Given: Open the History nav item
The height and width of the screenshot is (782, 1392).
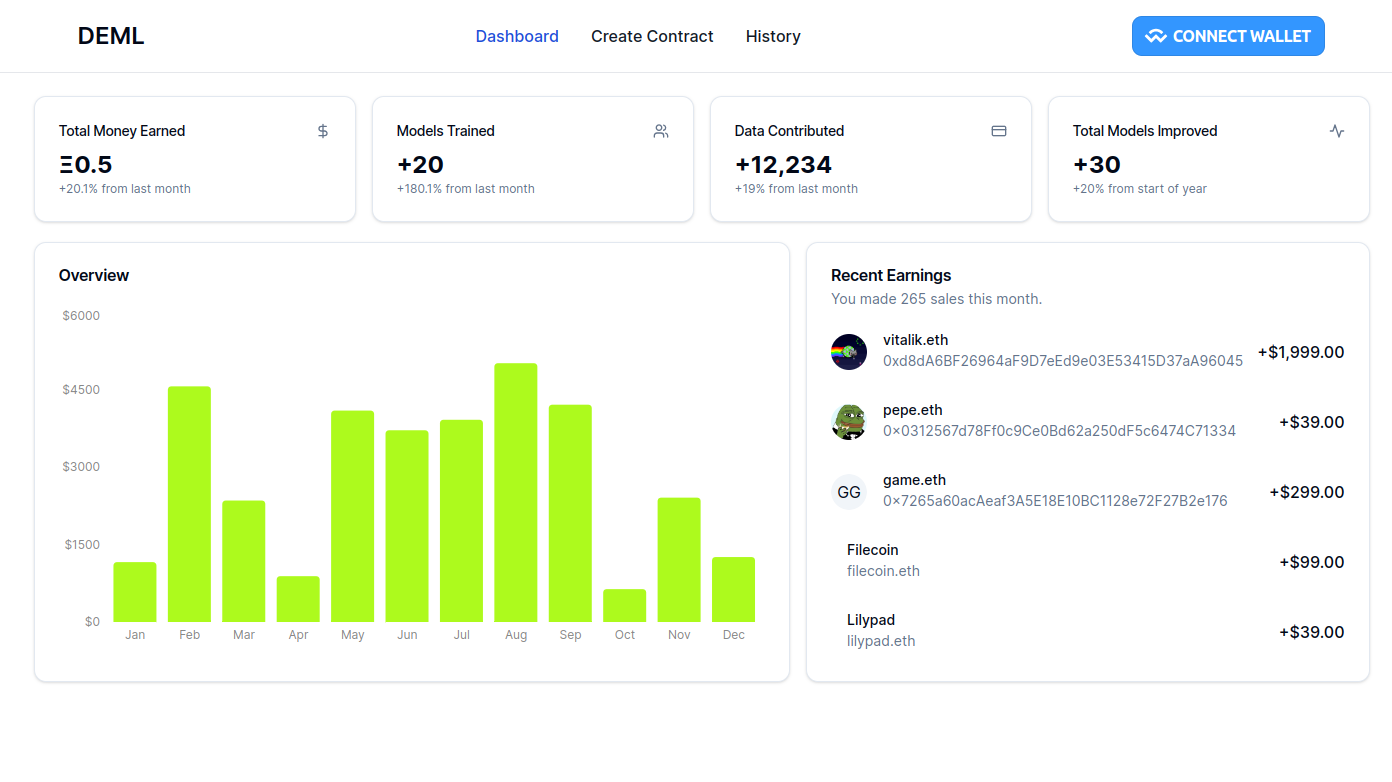Looking at the screenshot, I should pos(773,36).
